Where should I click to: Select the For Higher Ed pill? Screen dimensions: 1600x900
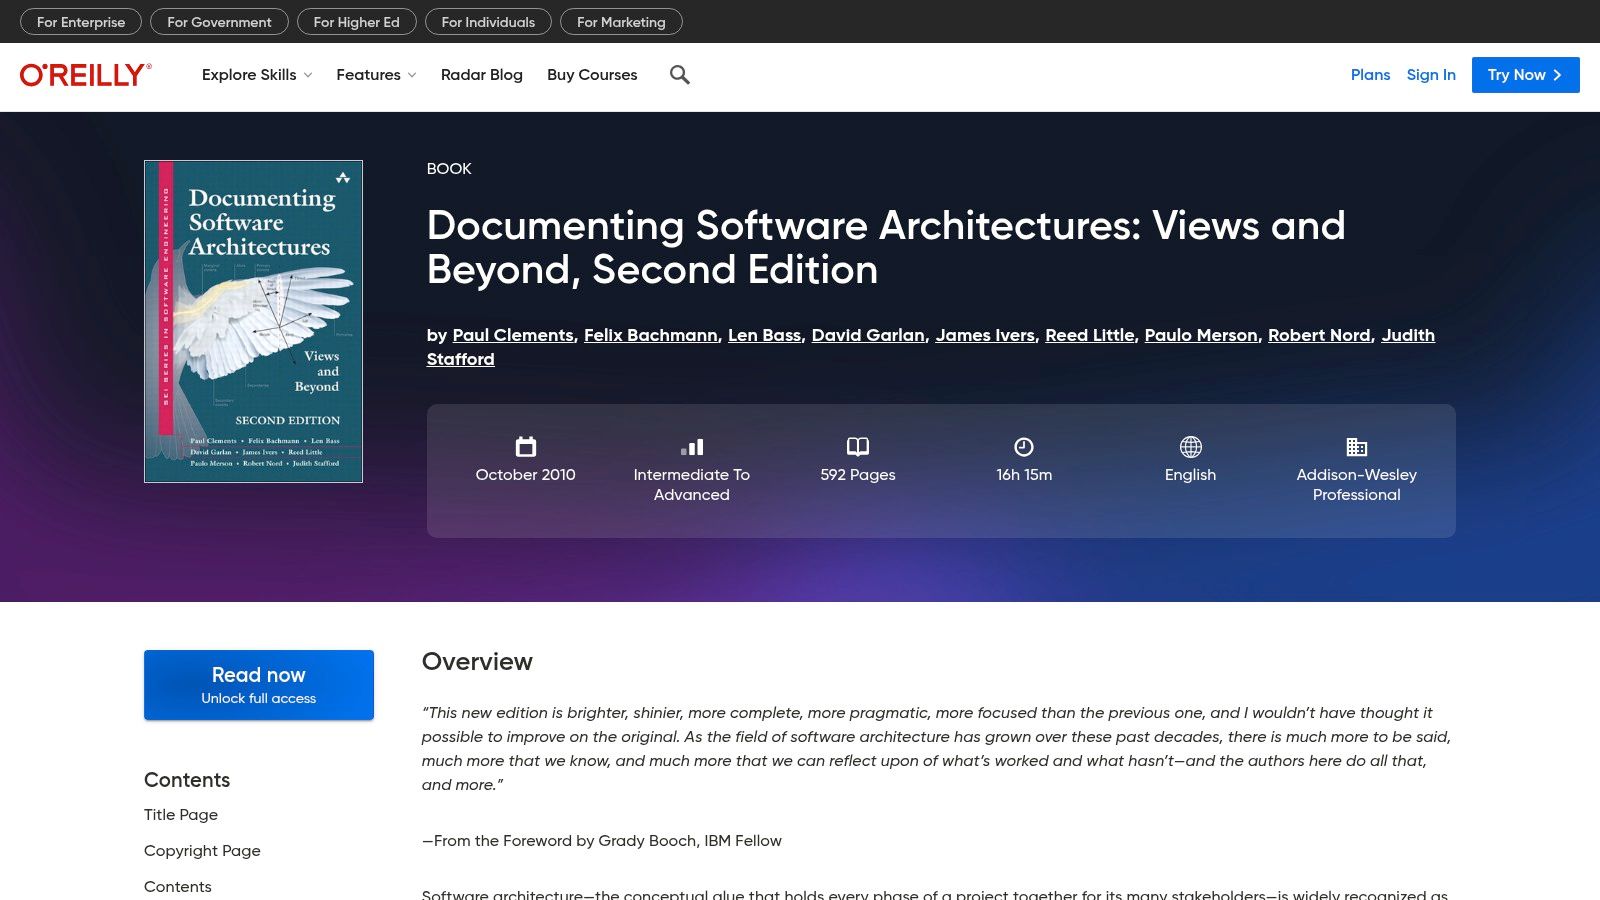tap(356, 22)
